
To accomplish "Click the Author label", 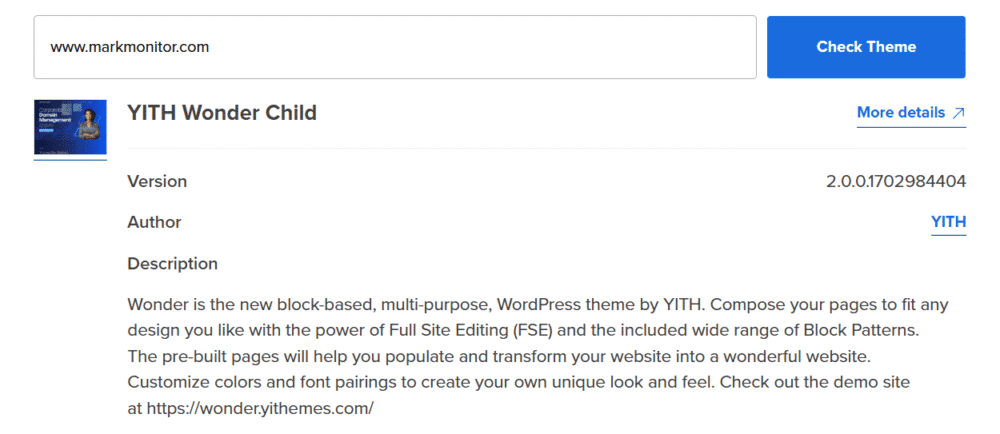I will 154,222.
